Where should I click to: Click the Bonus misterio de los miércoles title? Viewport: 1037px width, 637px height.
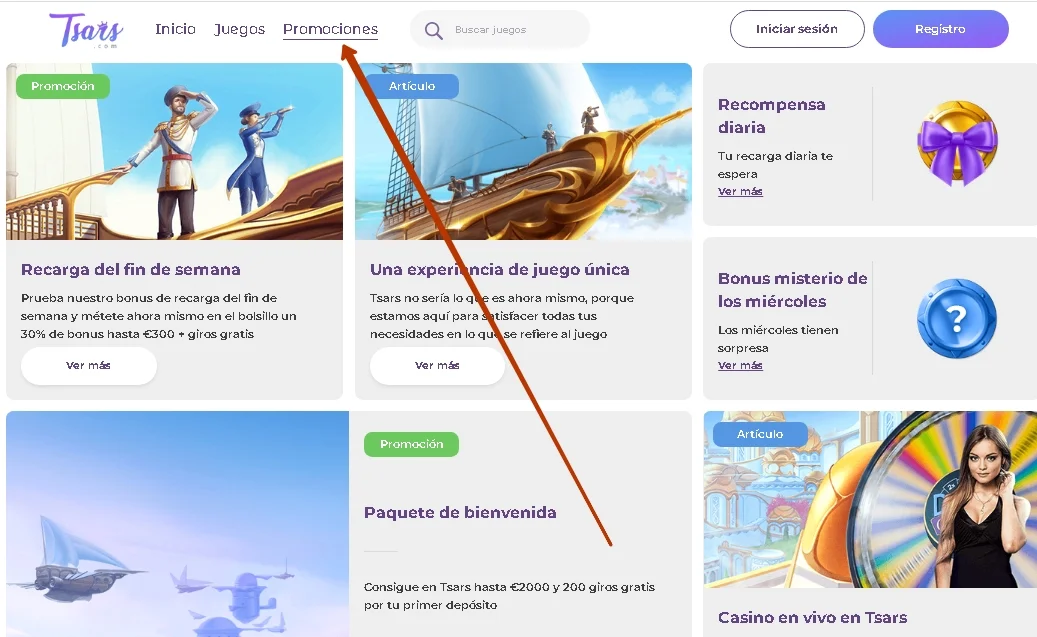click(x=792, y=290)
